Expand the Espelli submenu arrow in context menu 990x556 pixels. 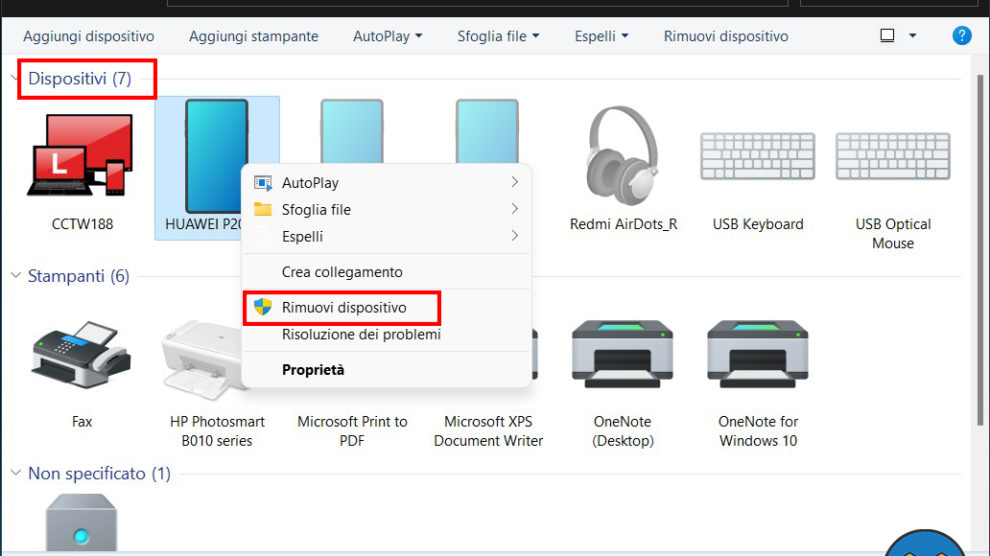click(515, 236)
